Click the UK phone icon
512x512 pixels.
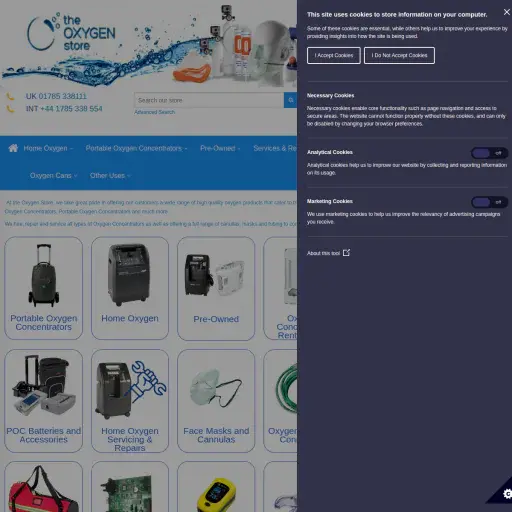click(x=10, y=96)
